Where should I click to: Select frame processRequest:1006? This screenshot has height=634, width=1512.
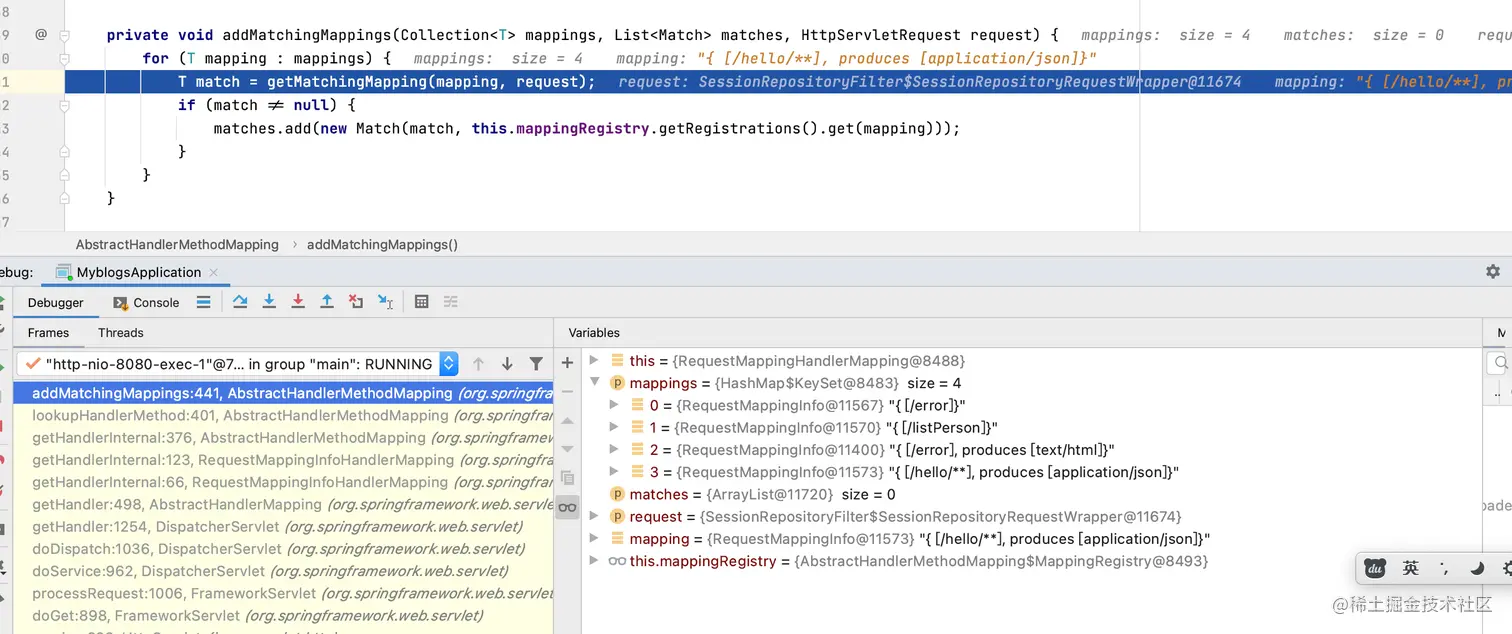click(x=283, y=593)
